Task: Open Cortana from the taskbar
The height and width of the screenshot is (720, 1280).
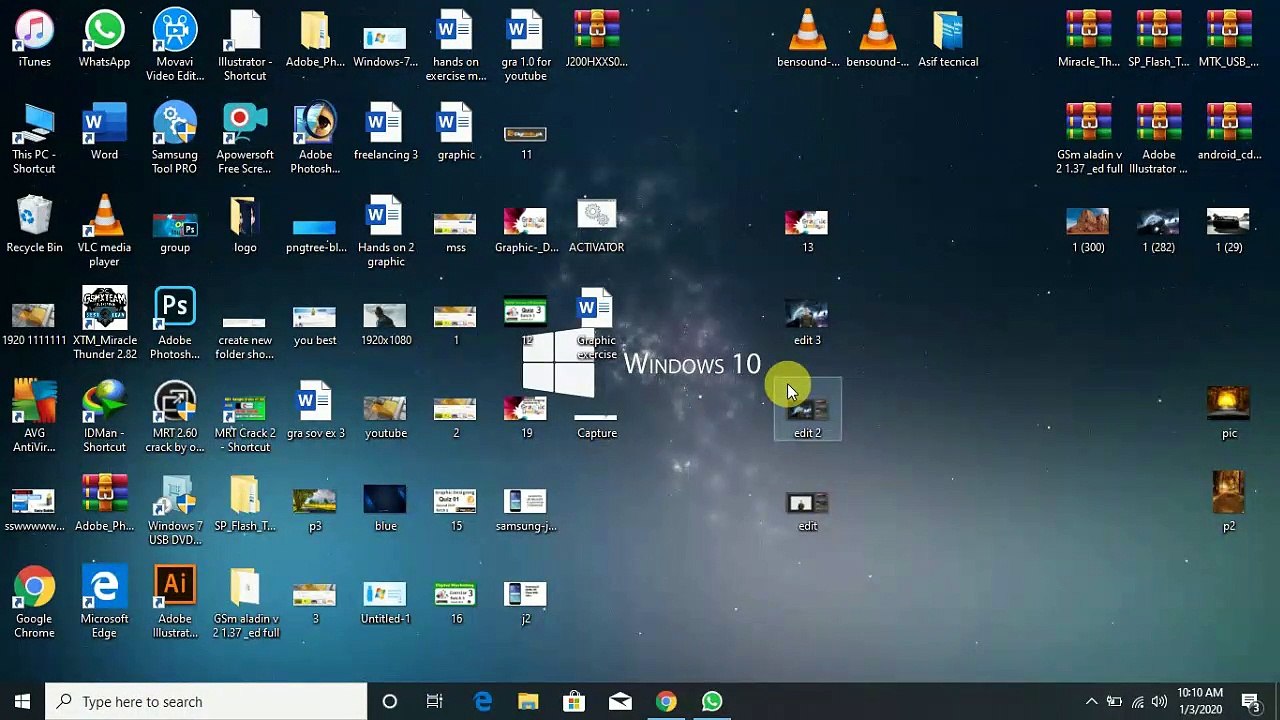Action: (390, 702)
